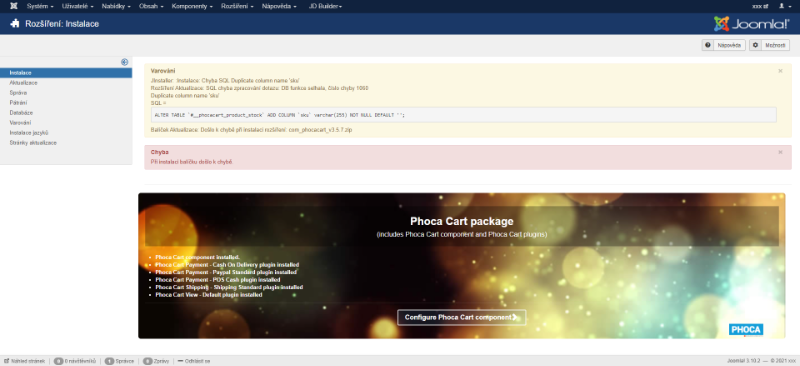Open the JD Builder dropdown menu
This screenshot has width=800, height=366.
point(325,6)
